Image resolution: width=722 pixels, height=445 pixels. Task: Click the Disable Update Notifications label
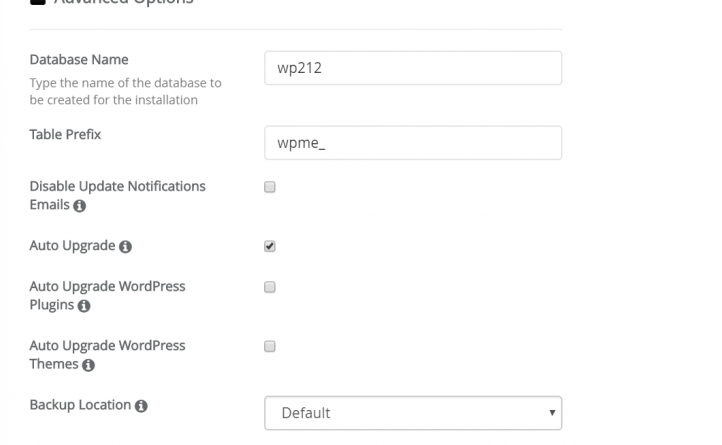click(117, 195)
